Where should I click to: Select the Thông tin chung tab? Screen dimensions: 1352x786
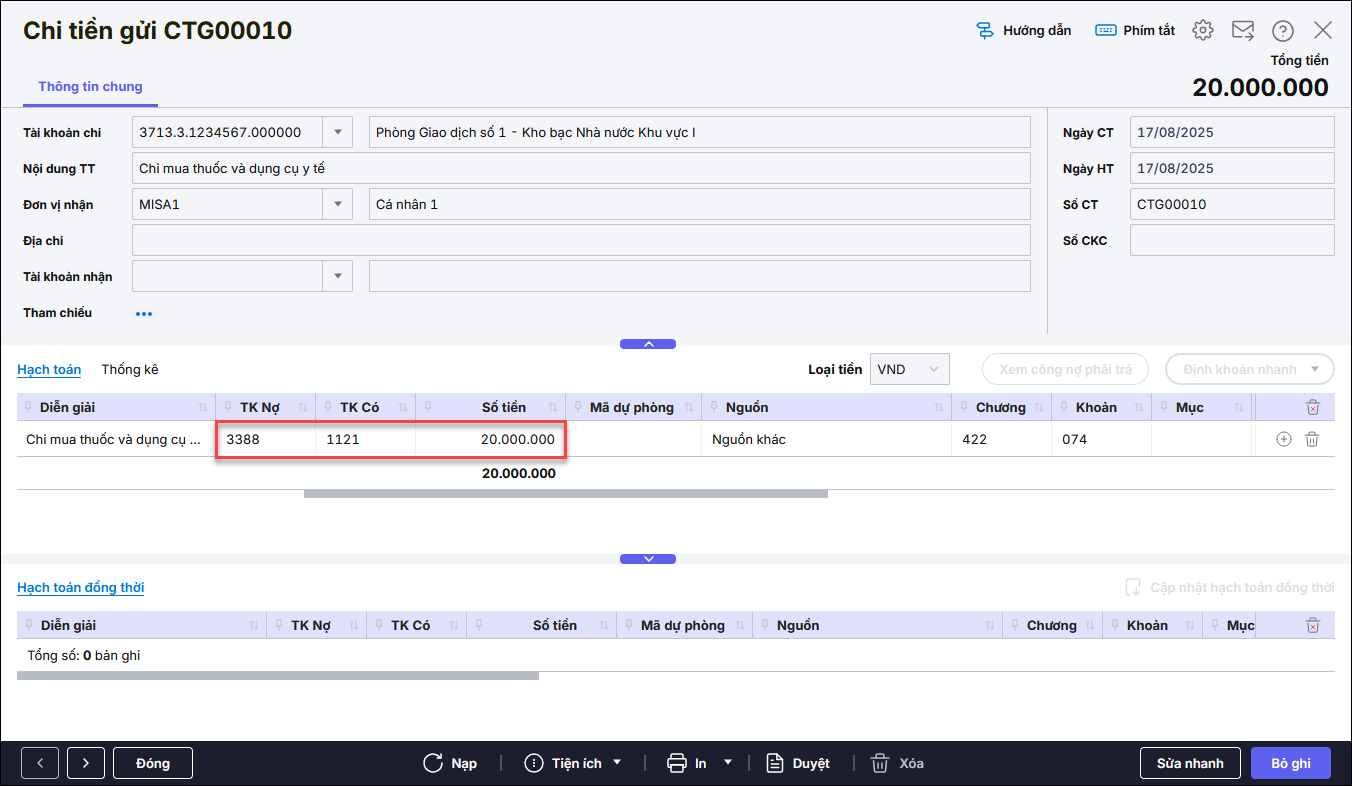[90, 87]
